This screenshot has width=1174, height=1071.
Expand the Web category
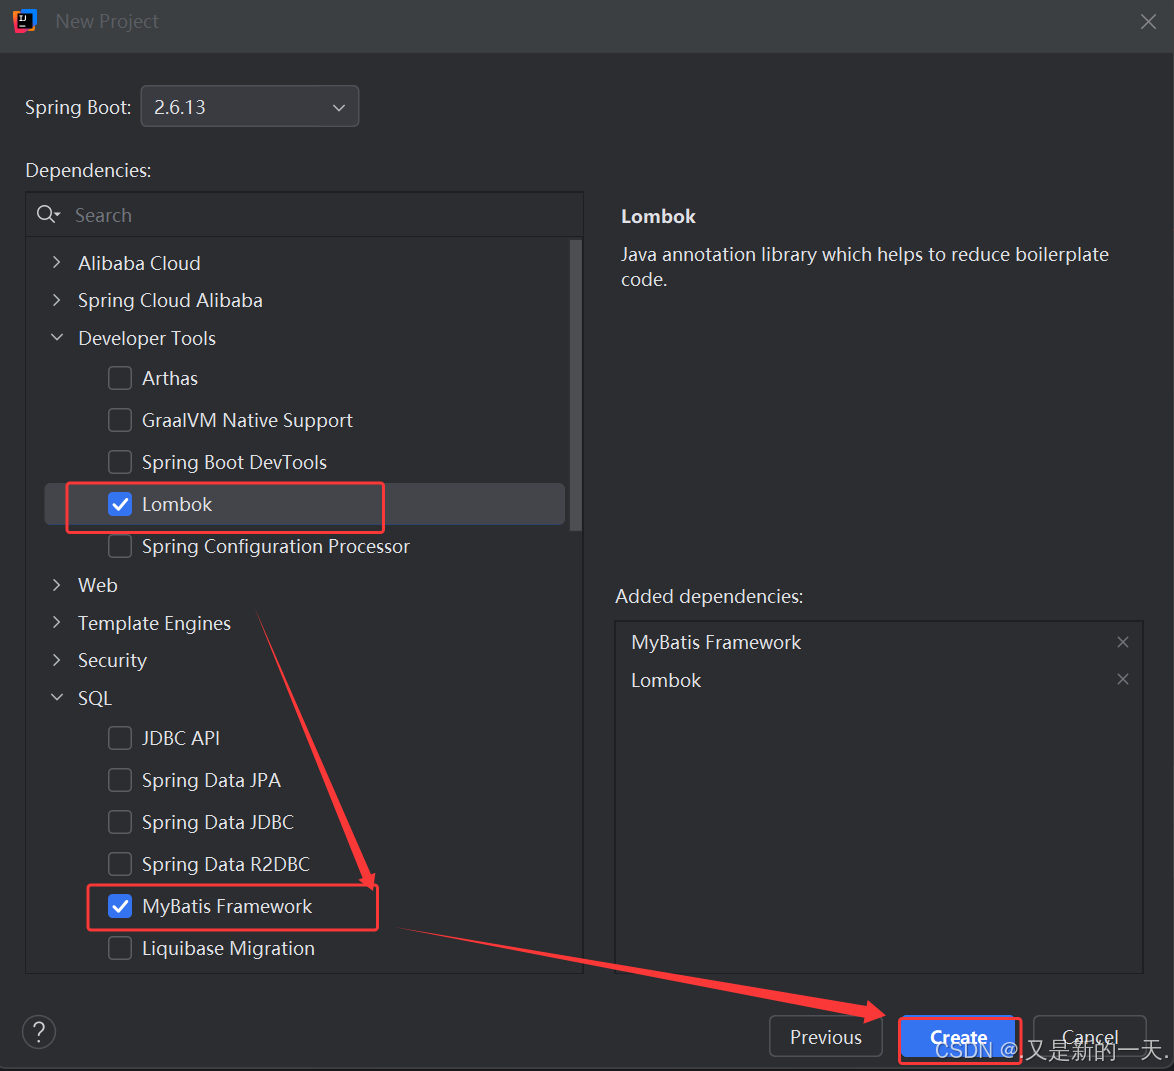[57, 585]
